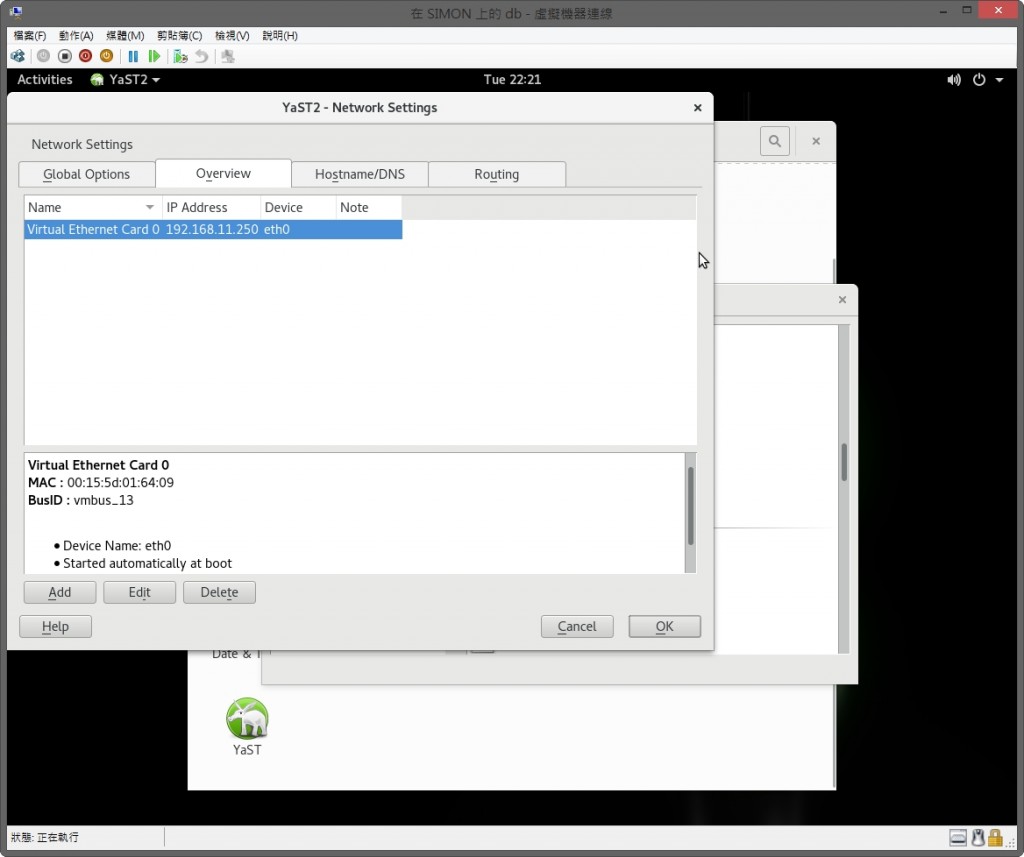Click the background window's vertical scrollbar

tap(844, 462)
